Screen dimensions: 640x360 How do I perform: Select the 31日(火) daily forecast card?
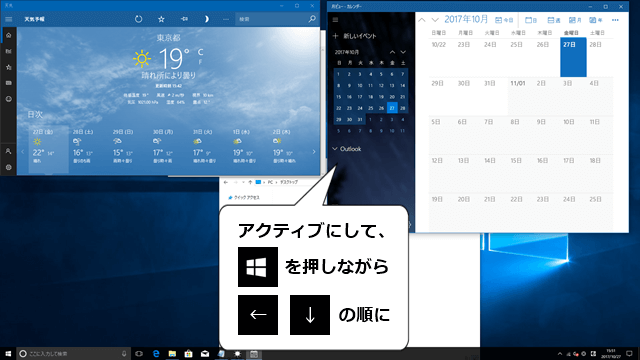tap(209, 149)
